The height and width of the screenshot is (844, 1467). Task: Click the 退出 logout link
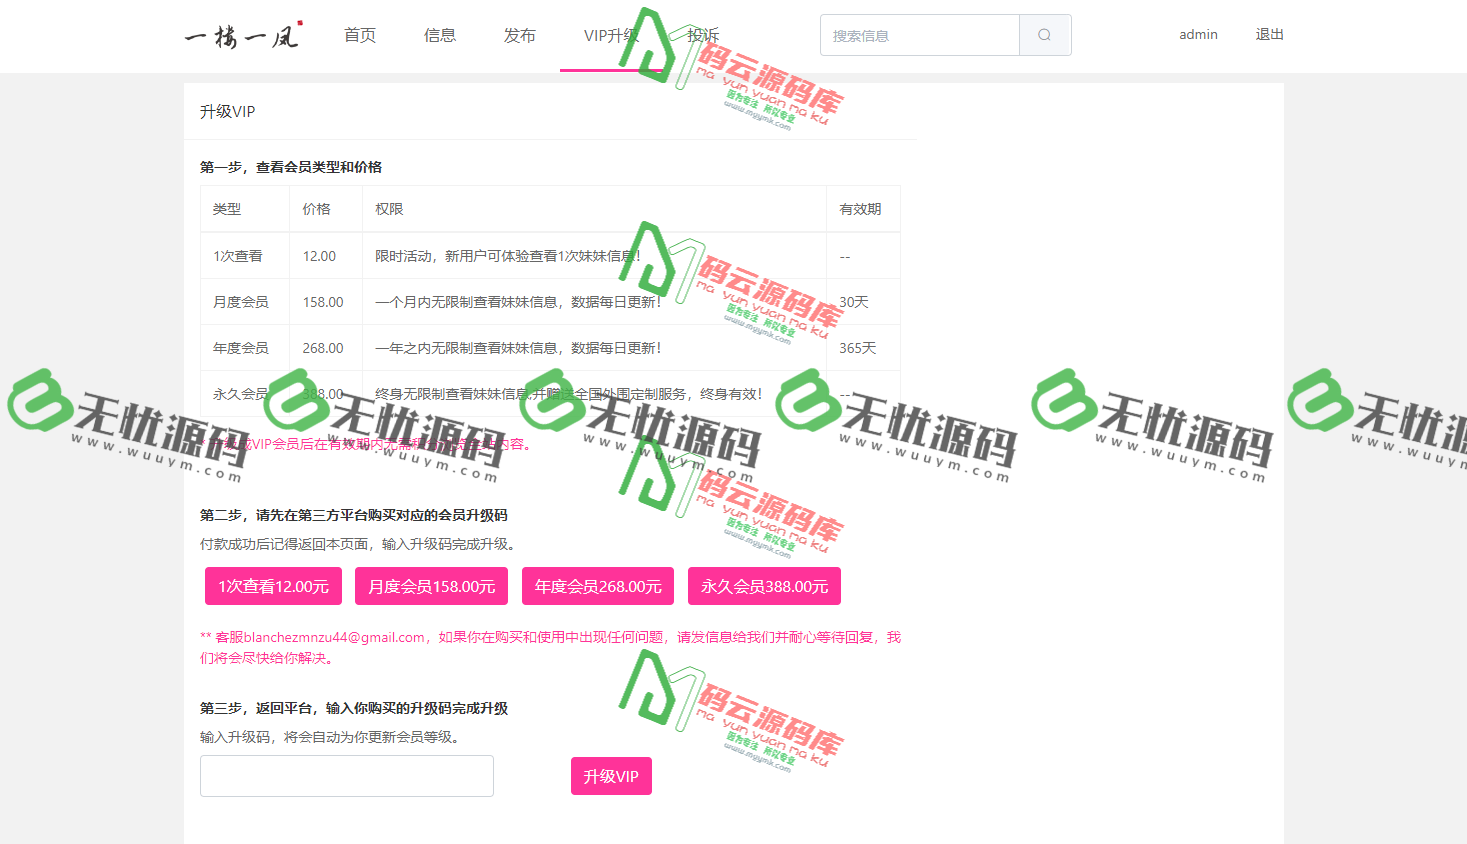[x=1269, y=34]
